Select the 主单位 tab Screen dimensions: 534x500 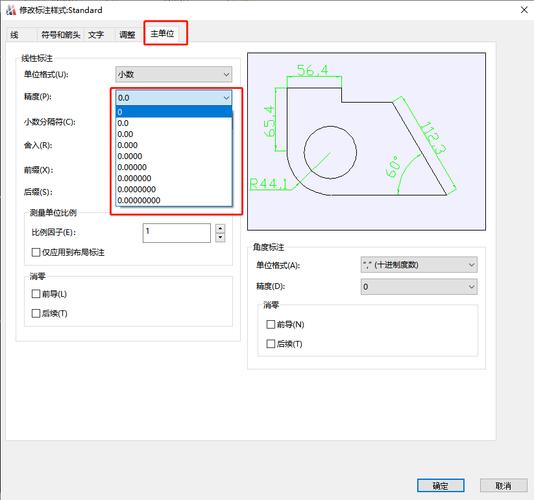point(162,33)
